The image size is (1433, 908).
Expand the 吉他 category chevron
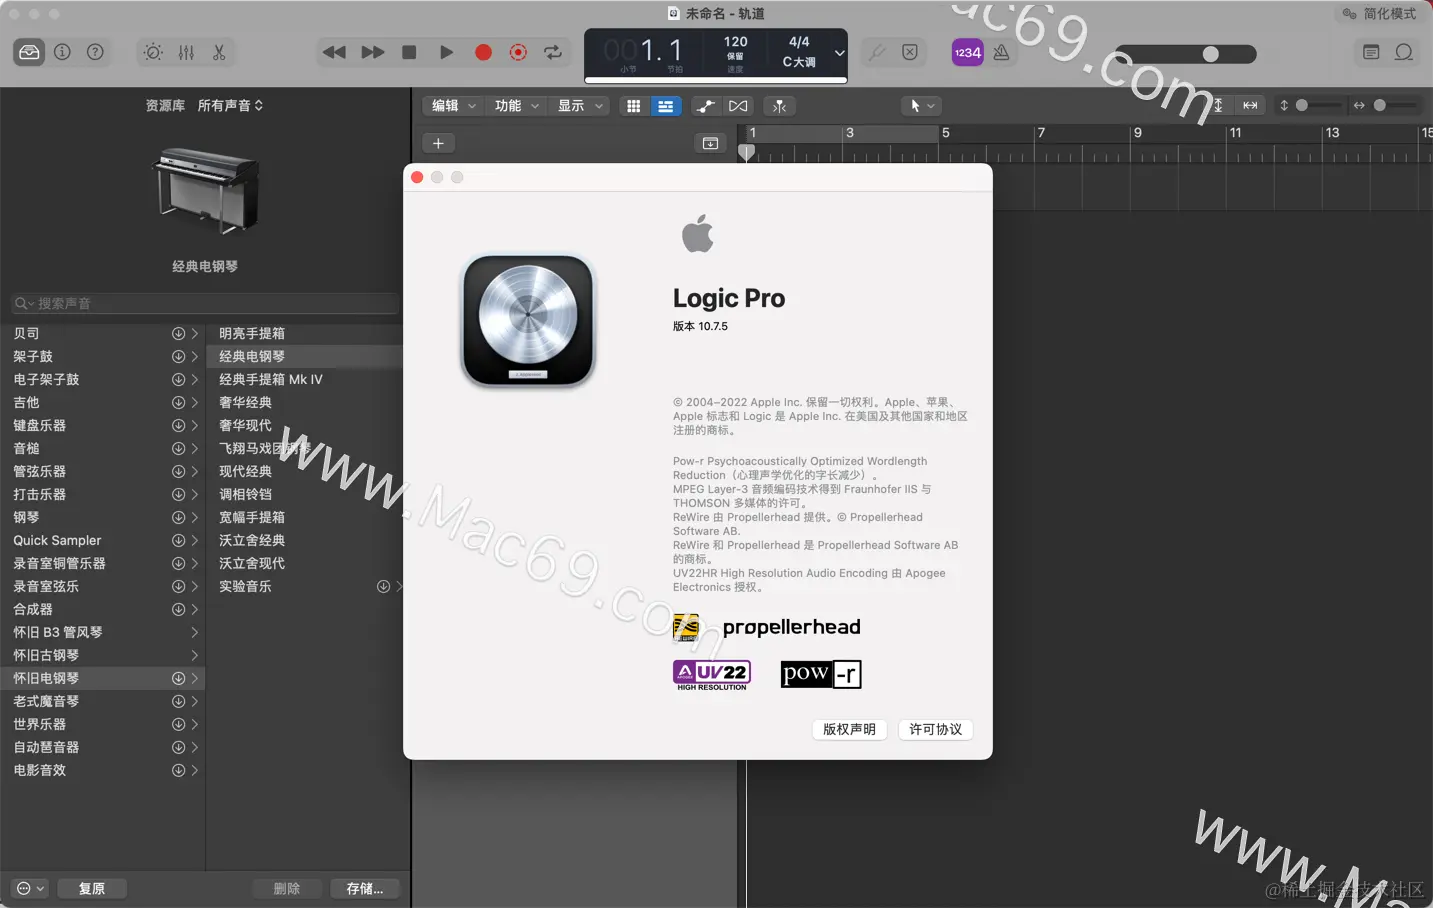194,402
